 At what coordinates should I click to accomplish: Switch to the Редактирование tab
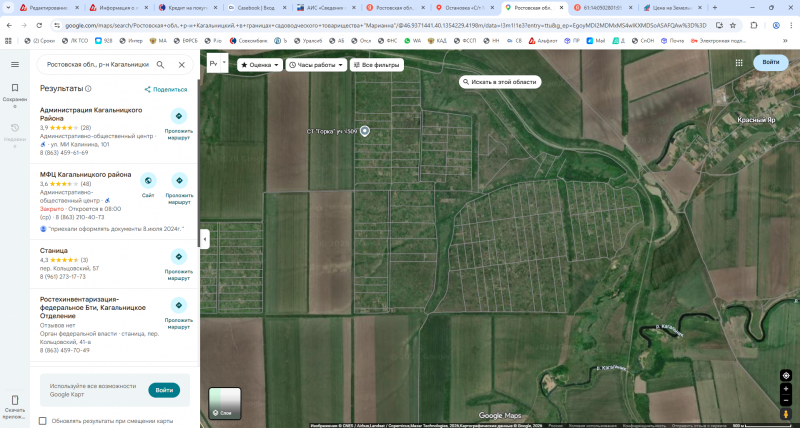coord(49,8)
